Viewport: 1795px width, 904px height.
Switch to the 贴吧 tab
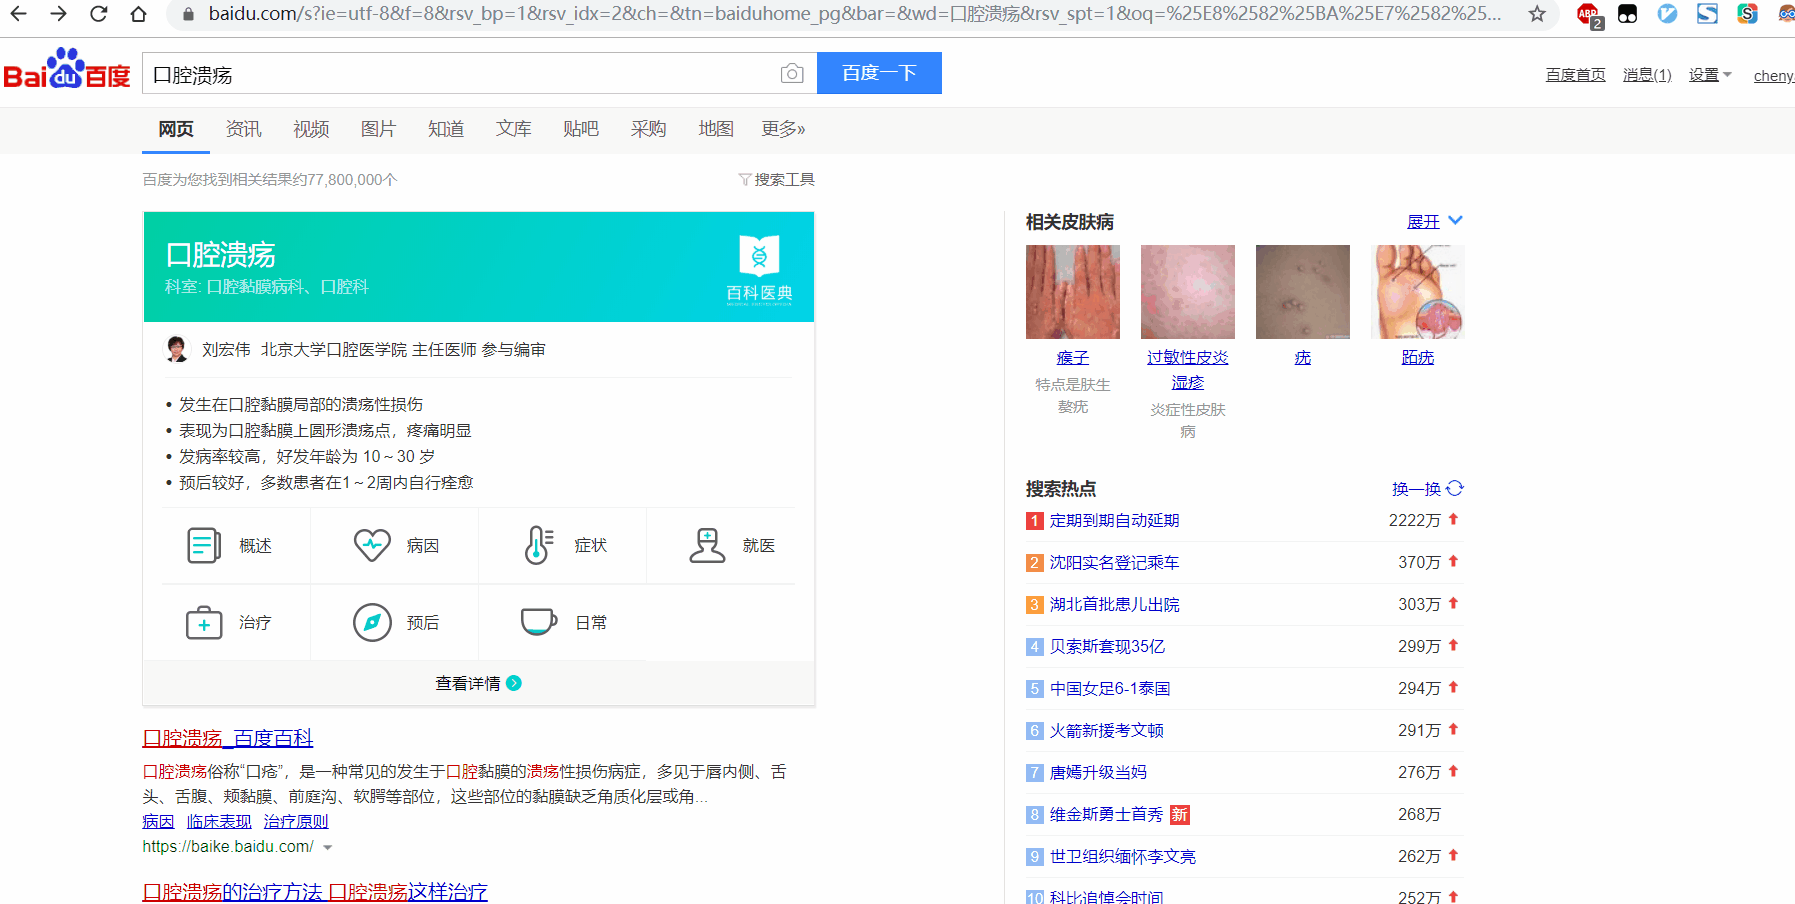pyautogui.click(x=581, y=129)
